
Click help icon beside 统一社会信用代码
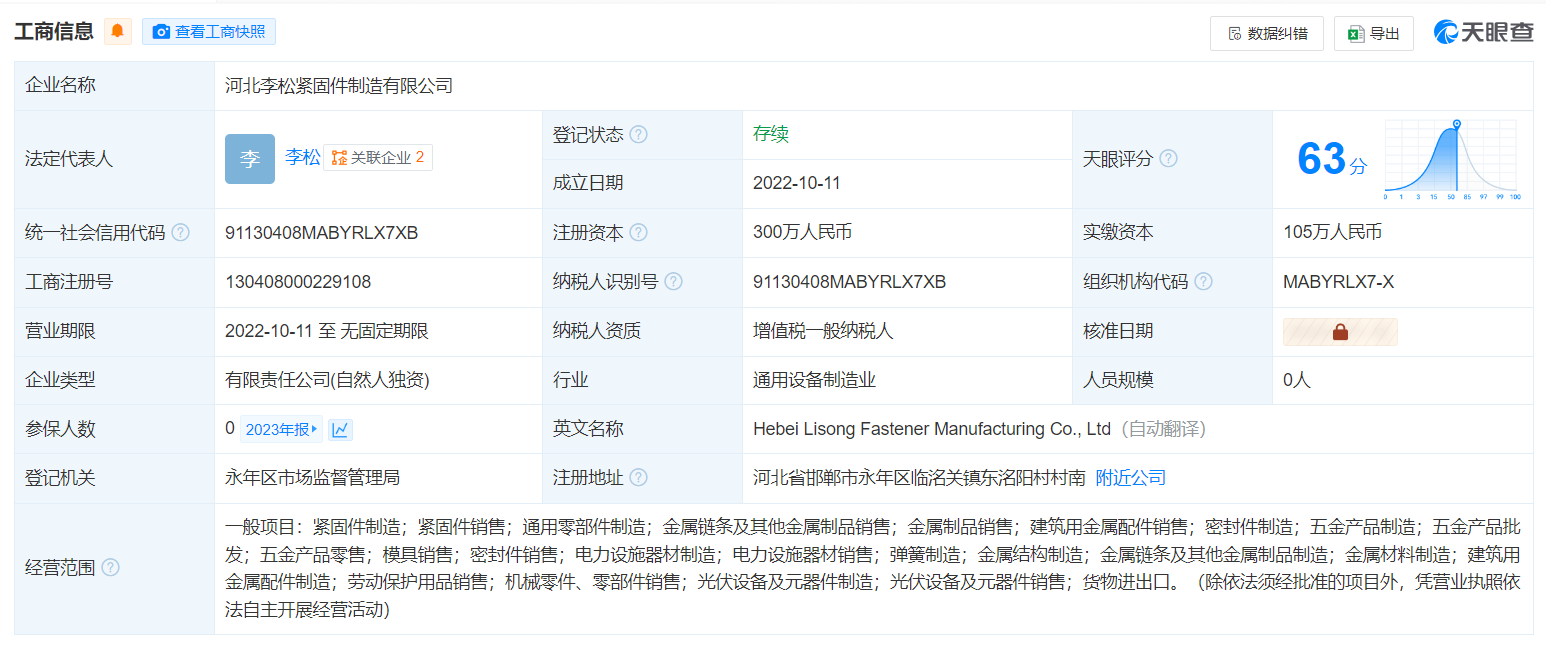180,233
